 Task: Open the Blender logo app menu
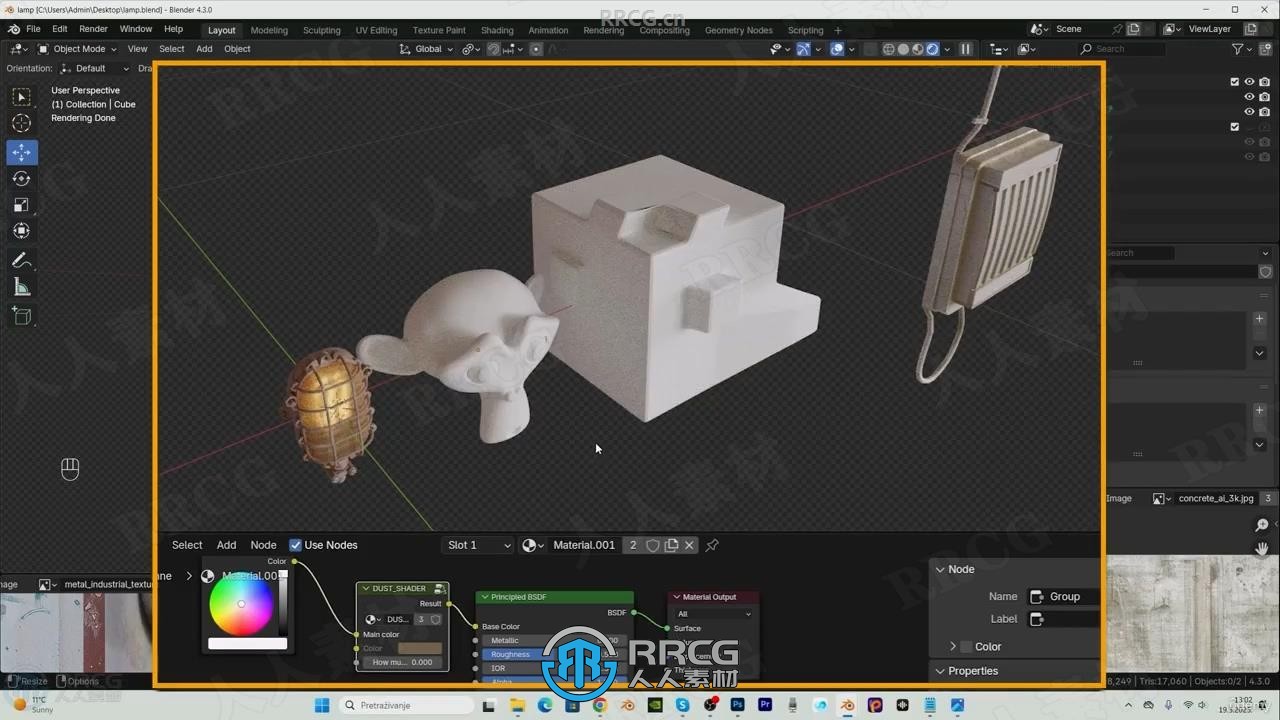[14, 29]
